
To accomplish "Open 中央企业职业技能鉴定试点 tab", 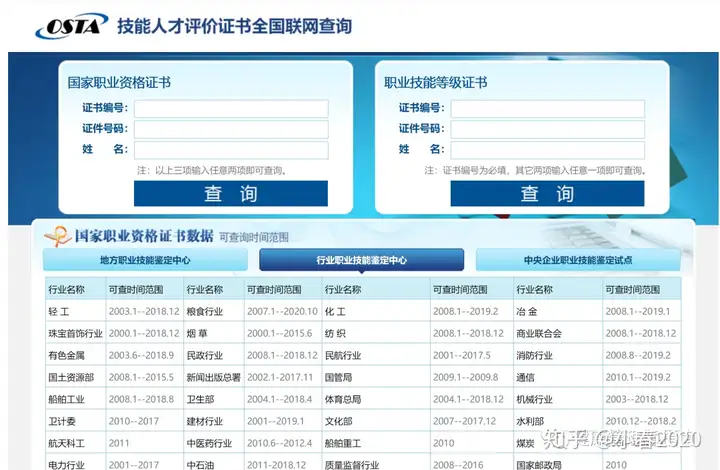I will pyautogui.click(x=578, y=260).
